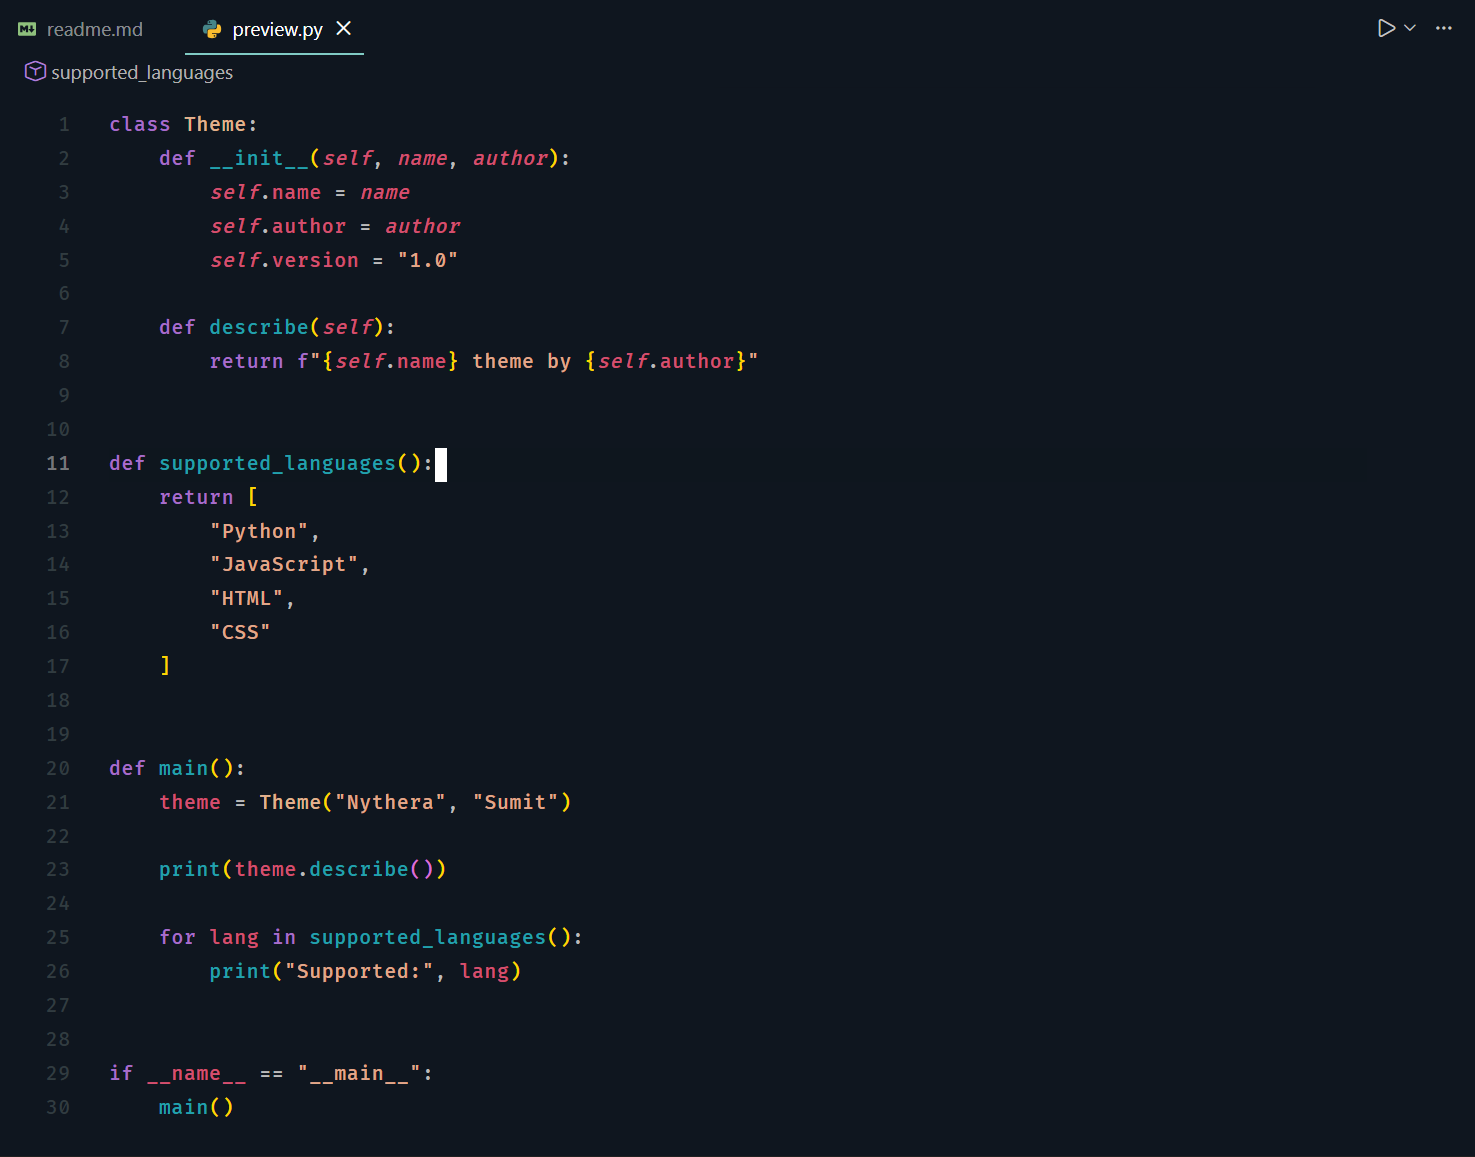Image resolution: width=1475 pixels, height=1157 pixels.
Task: Run the preview.py file with the play icon
Action: 1384,27
